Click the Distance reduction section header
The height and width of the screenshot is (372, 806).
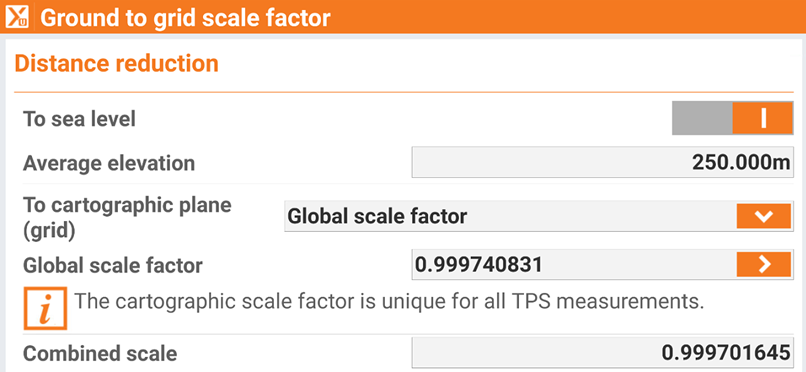(117, 63)
